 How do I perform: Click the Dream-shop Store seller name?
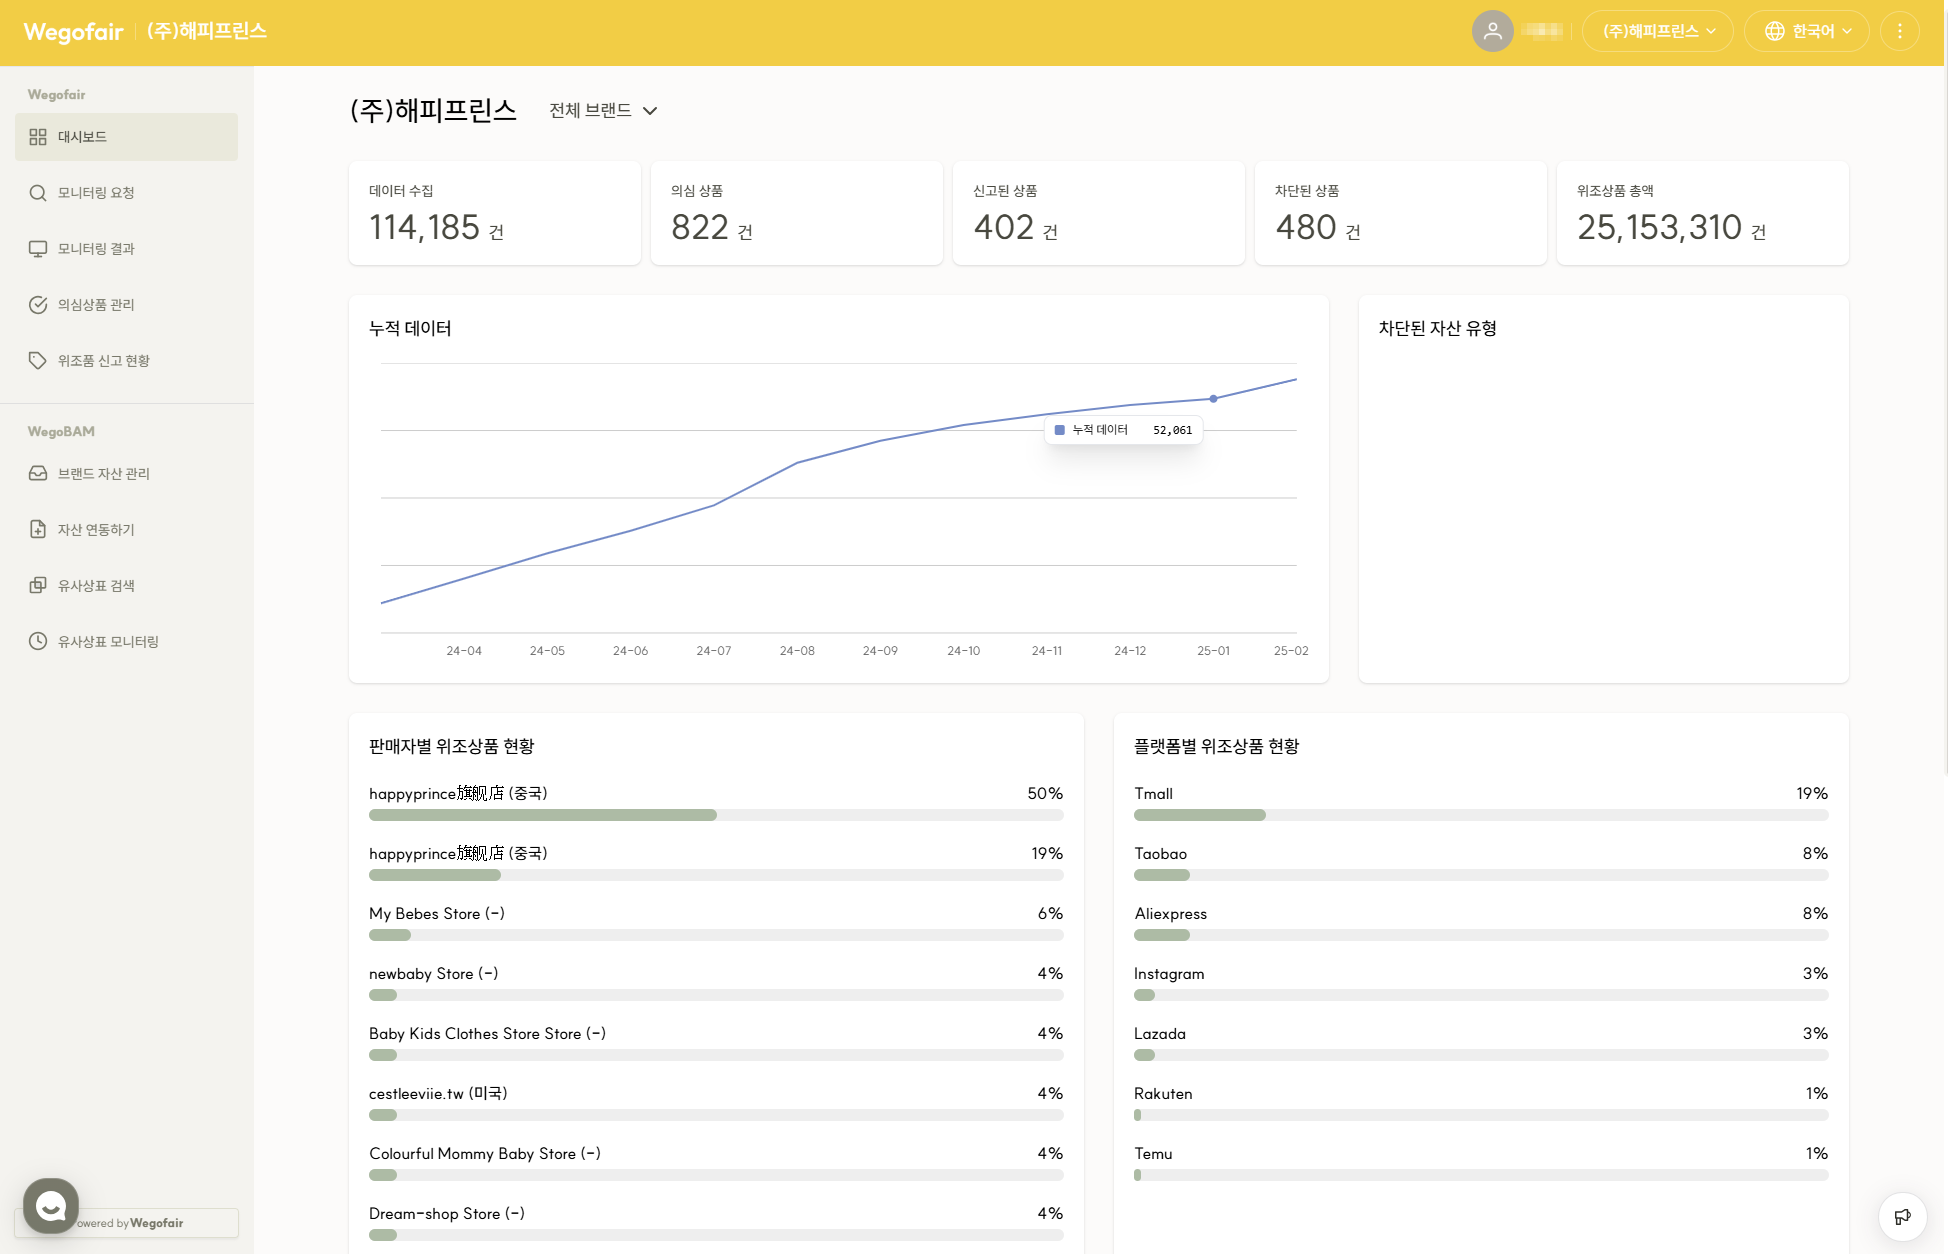pyautogui.click(x=447, y=1214)
